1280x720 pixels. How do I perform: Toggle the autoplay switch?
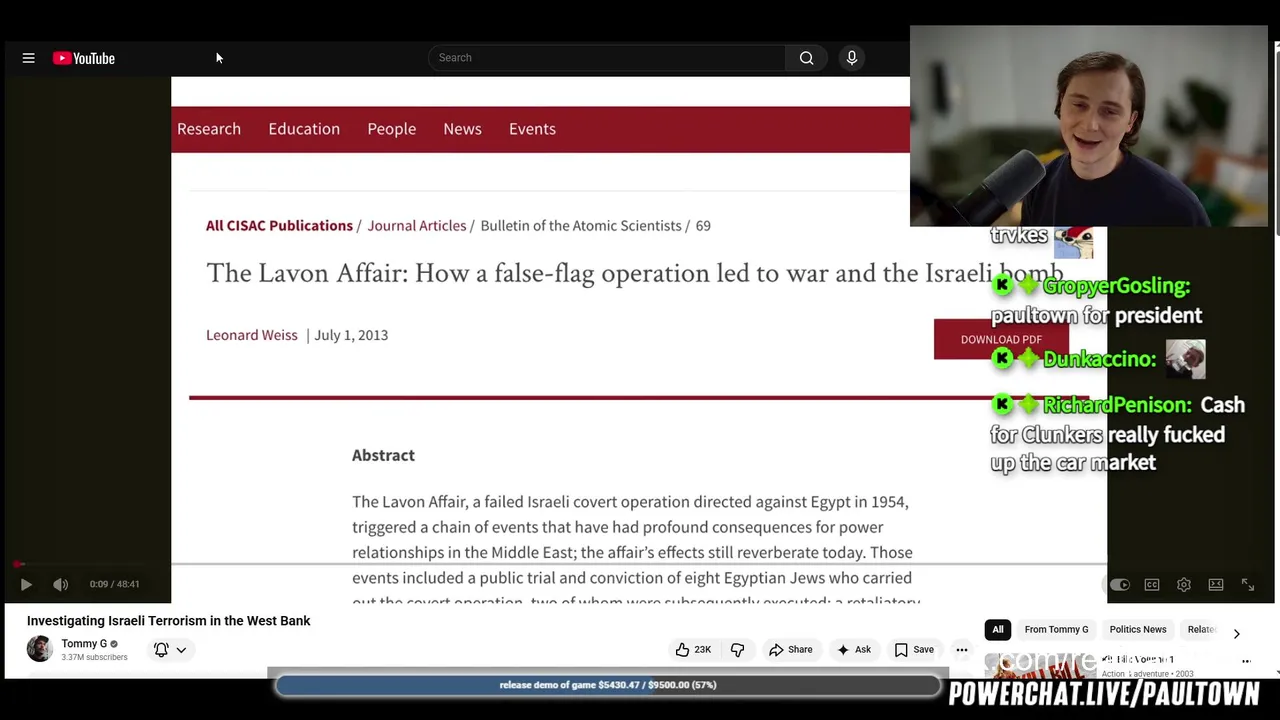pos(1119,585)
